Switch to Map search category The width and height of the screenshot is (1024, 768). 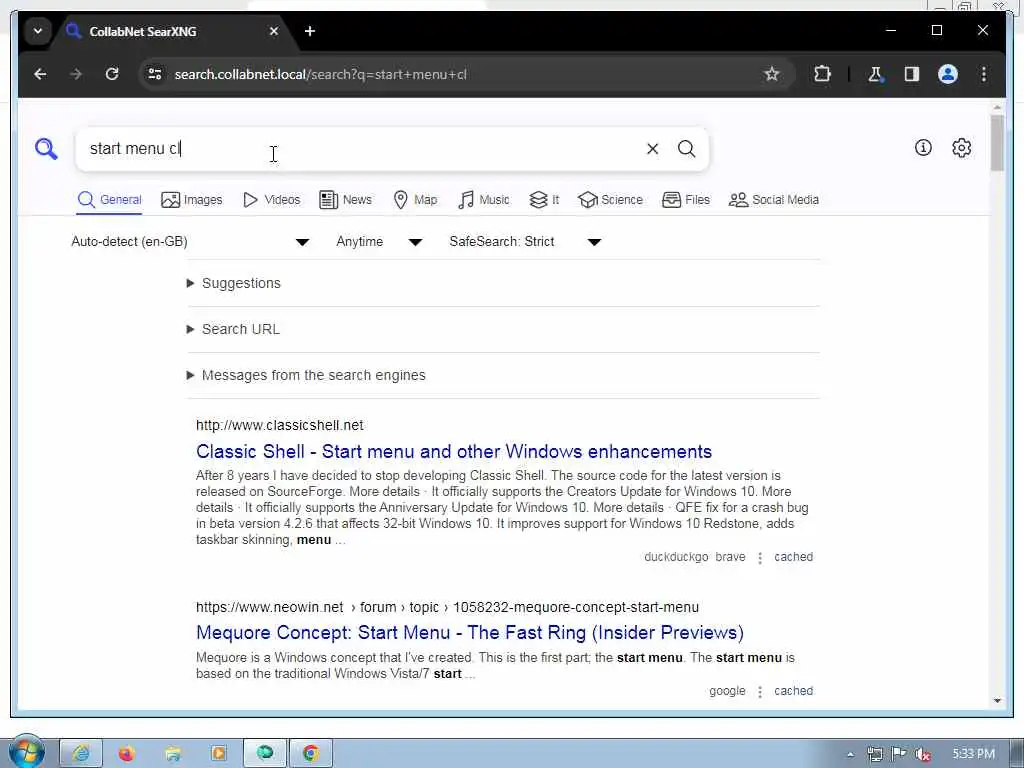point(415,200)
